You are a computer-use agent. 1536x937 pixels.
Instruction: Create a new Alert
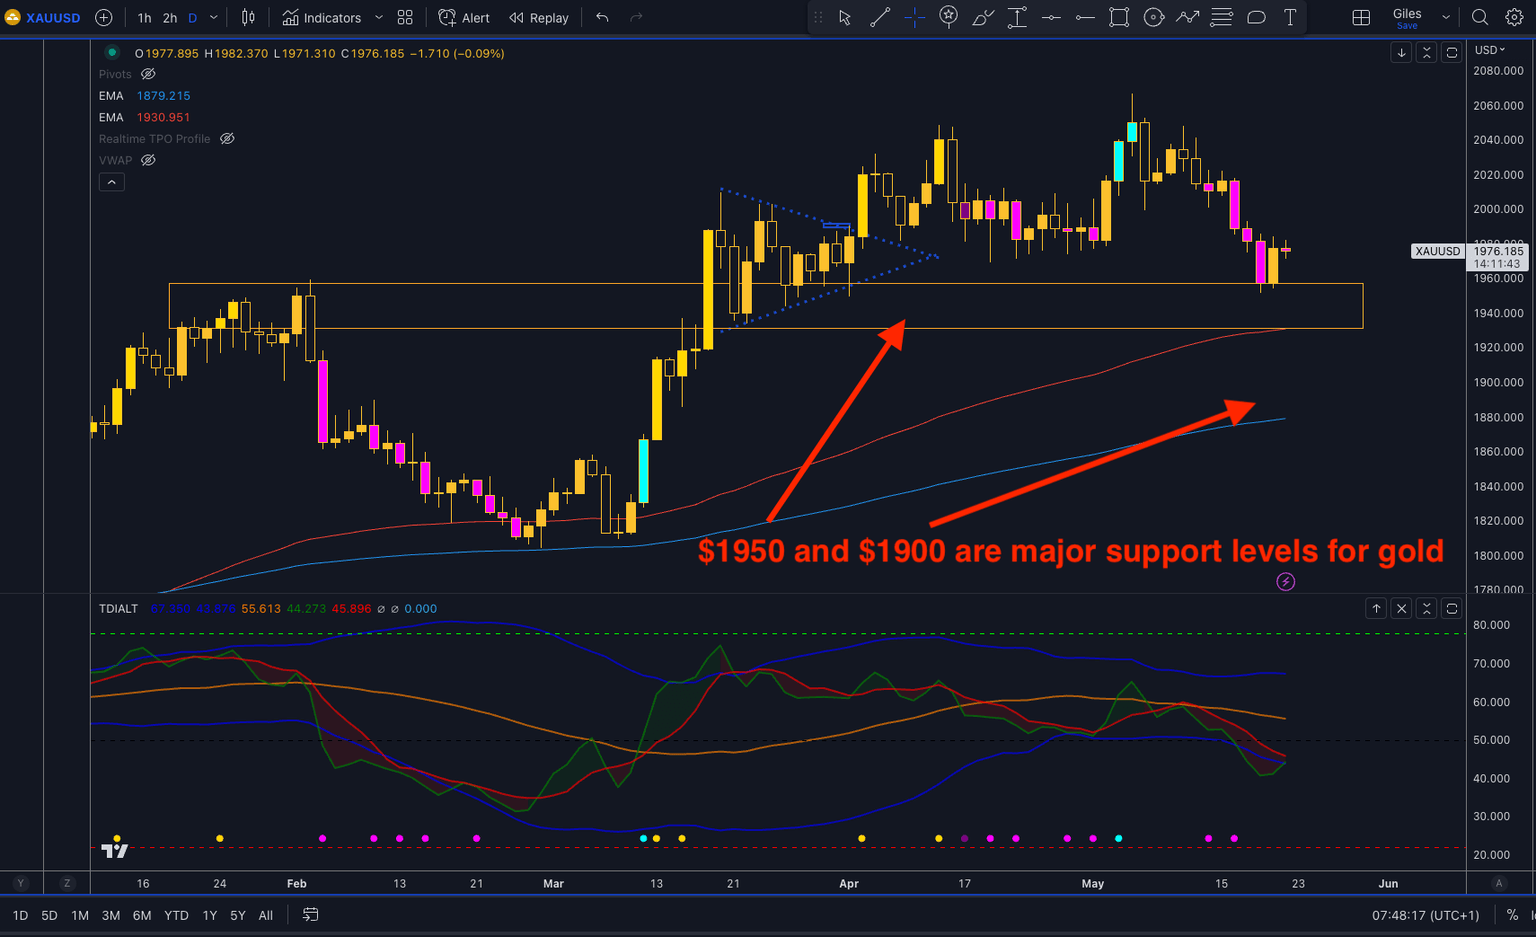coord(463,17)
